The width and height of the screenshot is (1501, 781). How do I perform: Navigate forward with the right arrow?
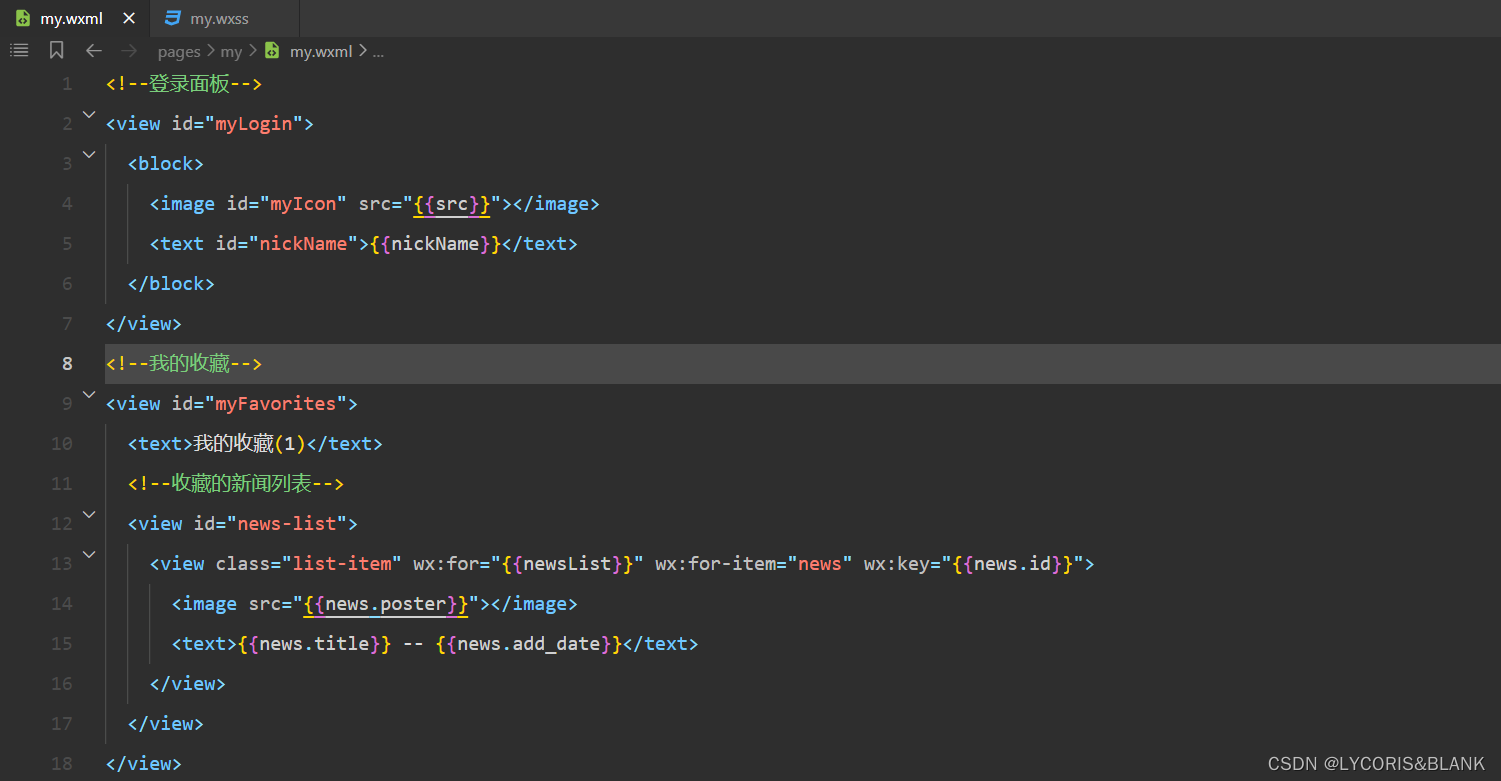[129, 50]
